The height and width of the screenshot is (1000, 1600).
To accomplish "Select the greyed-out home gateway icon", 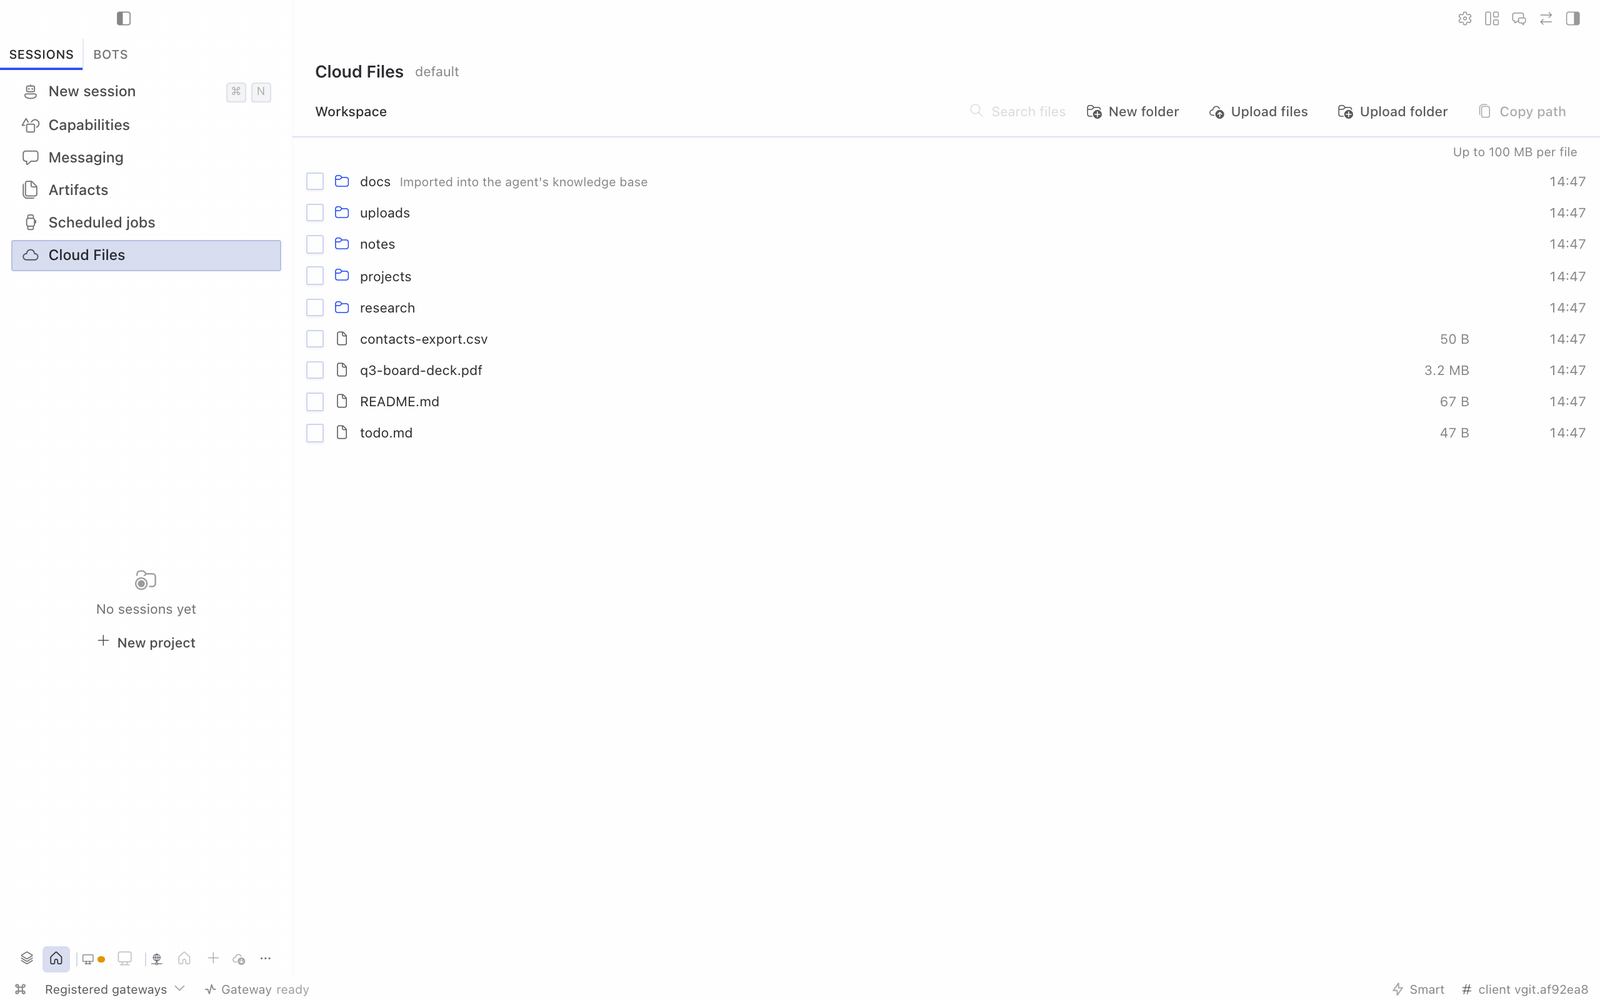I will [184, 958].
